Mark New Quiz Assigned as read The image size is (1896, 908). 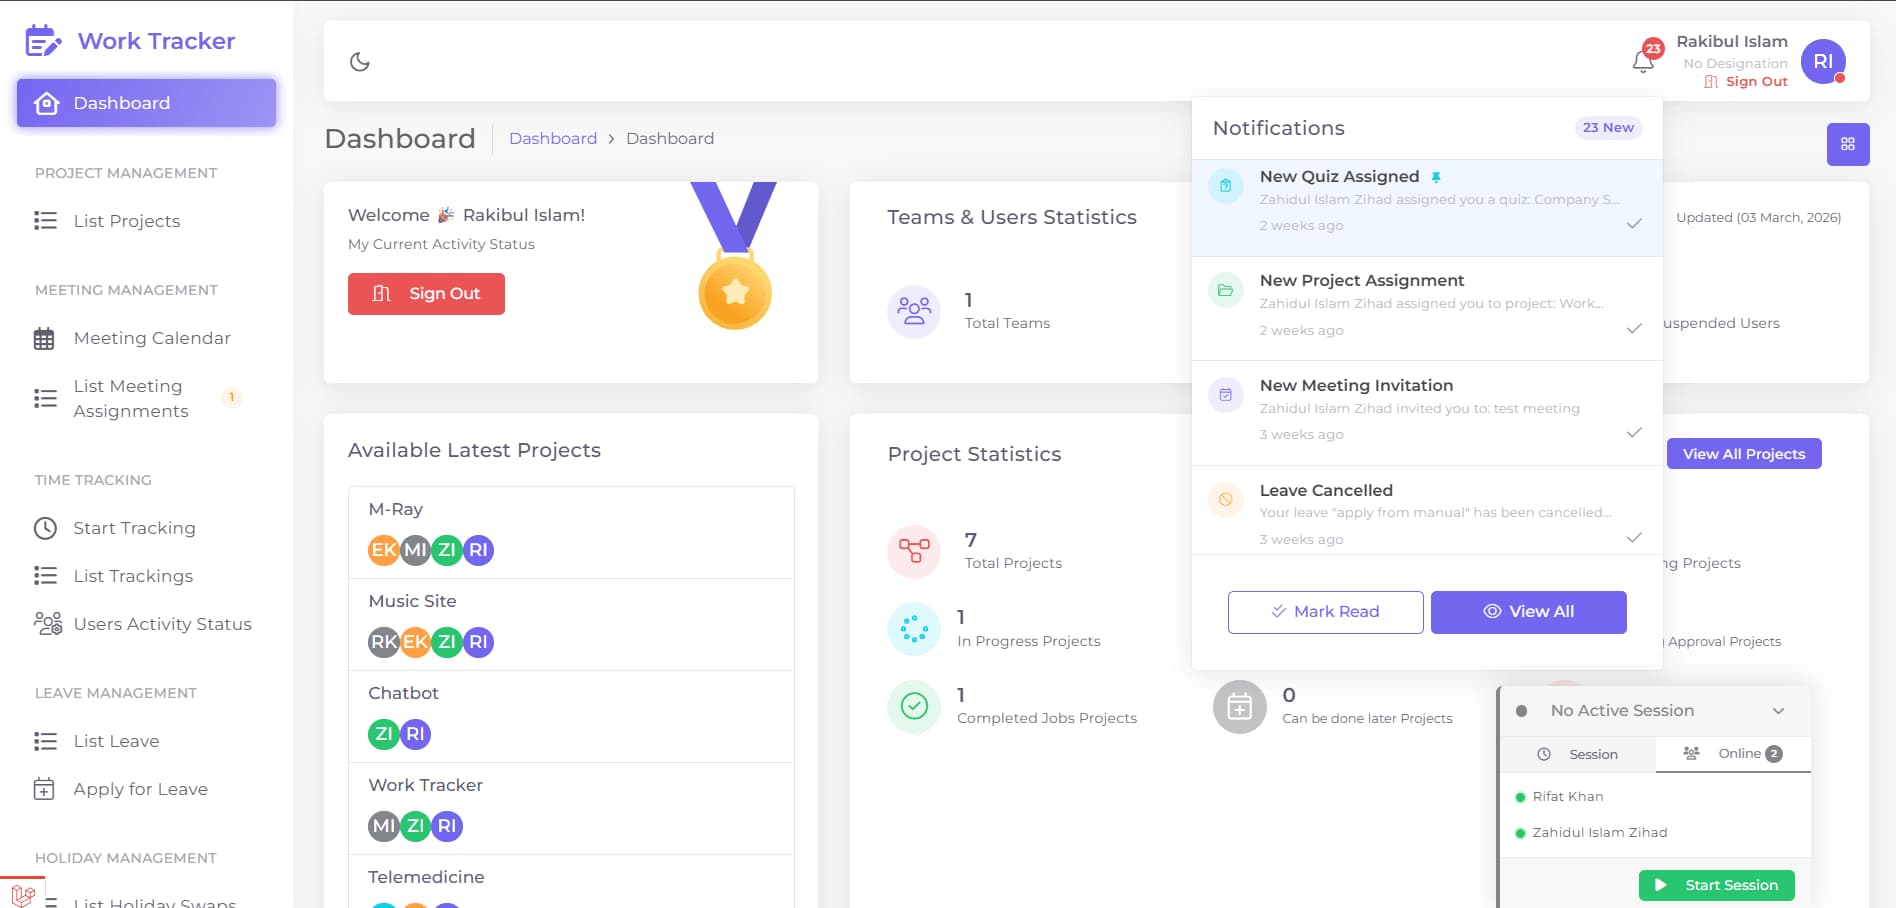coord(1634,224)
